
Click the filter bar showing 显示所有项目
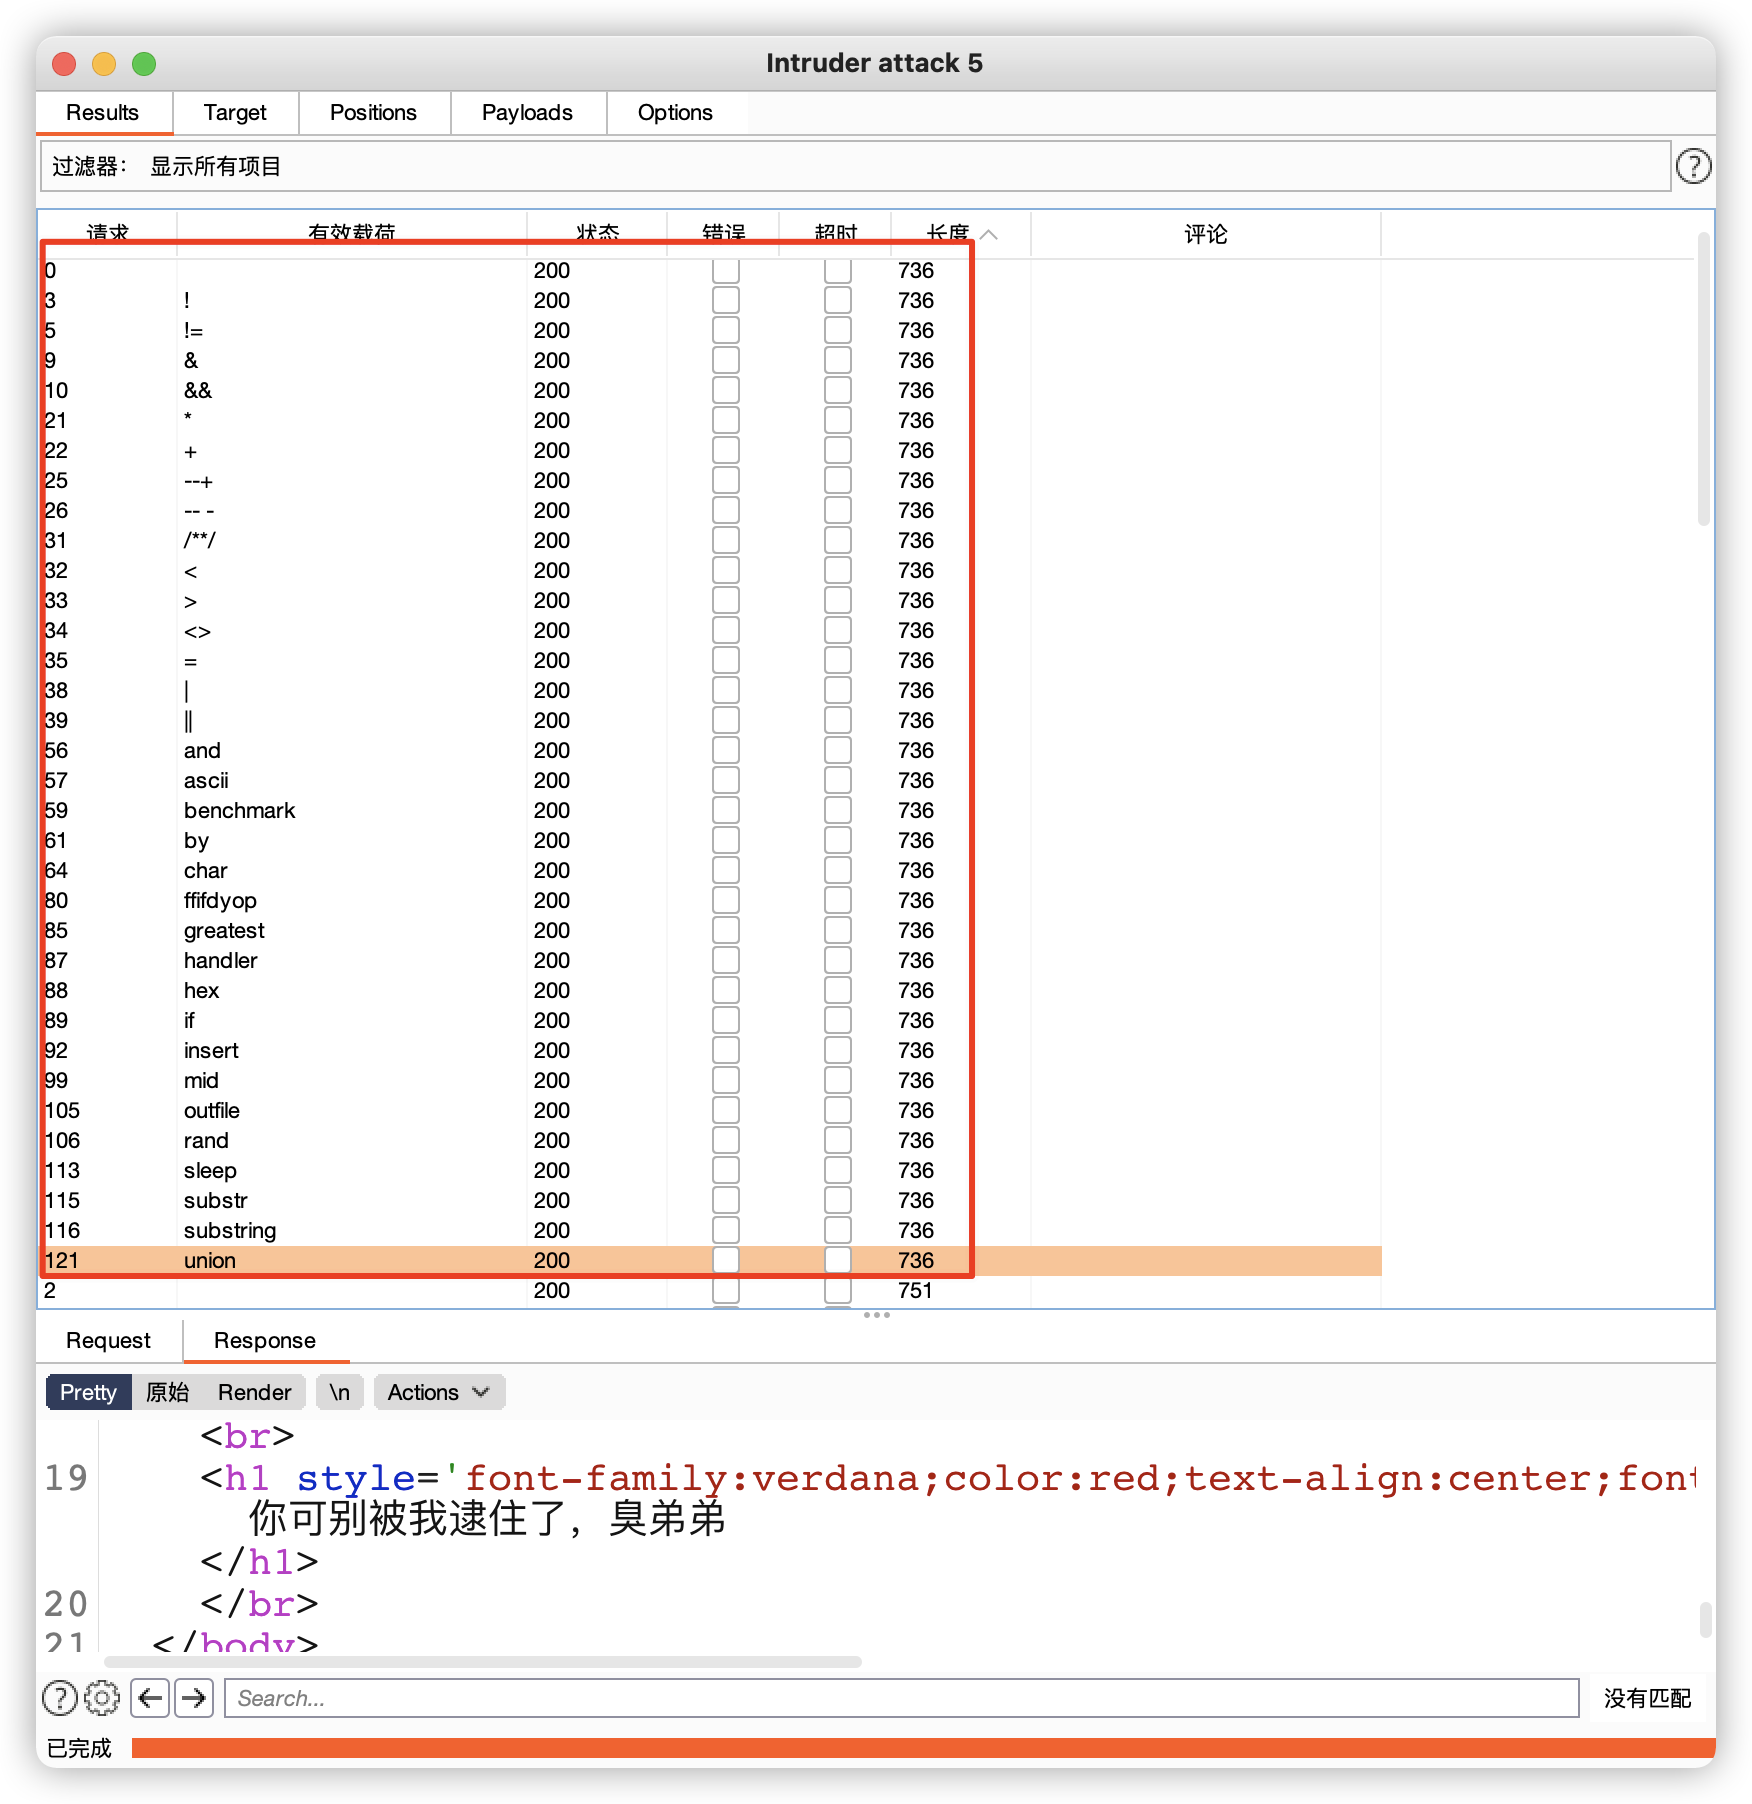tap(855, 166)
